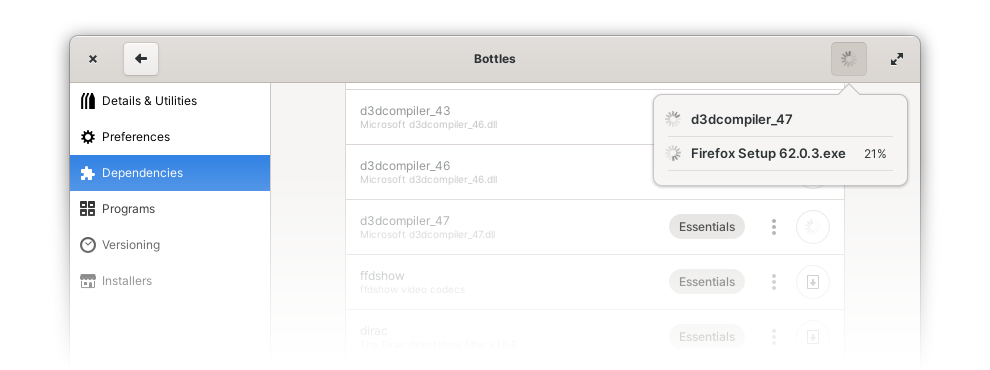Install dirac with its download button
Image resolution: width=990 pixels, height=370 pixels.
pyautogui.click(x=813, y=337)
